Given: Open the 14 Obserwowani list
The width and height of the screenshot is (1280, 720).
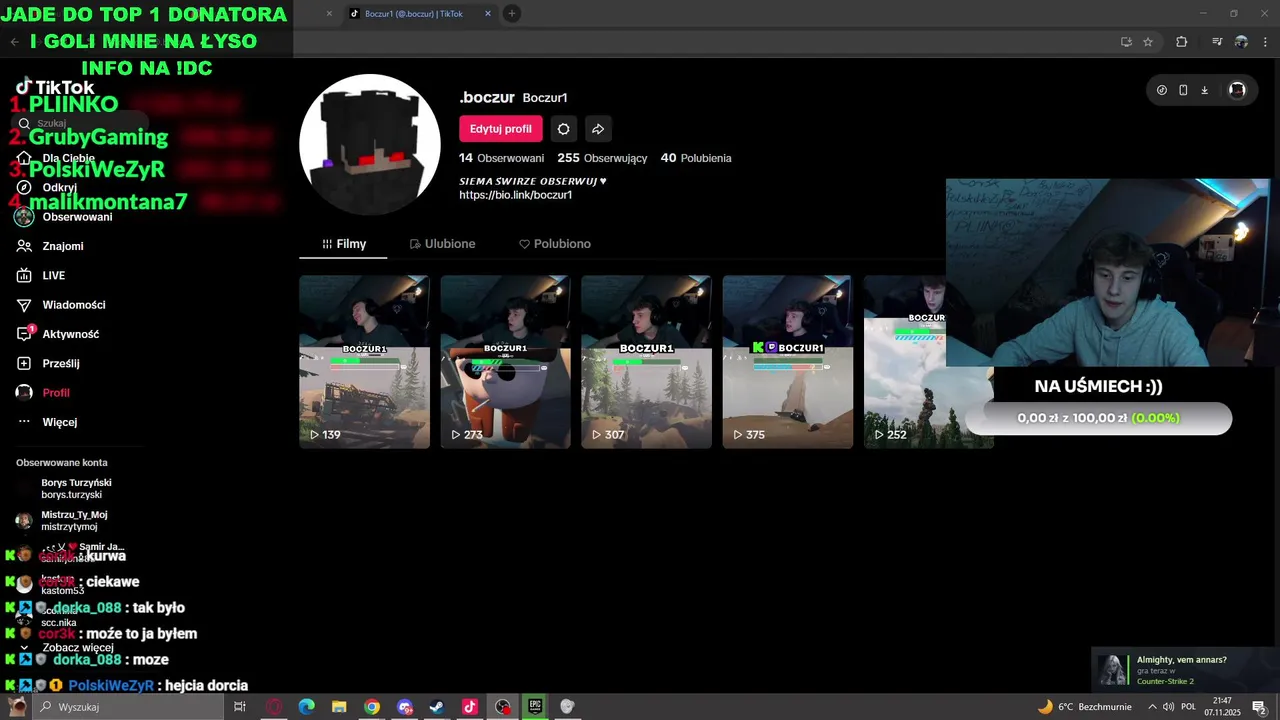Looking at the screenshot, I should (501, 158).
